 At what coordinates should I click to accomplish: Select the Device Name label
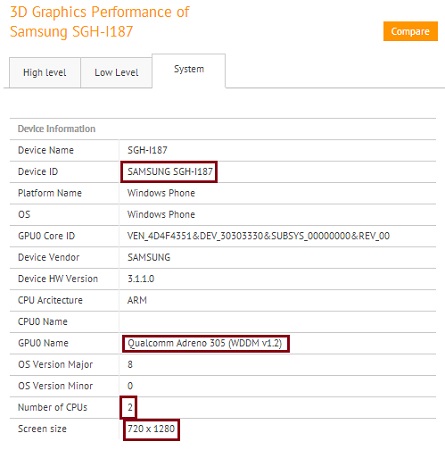(46, 150)
